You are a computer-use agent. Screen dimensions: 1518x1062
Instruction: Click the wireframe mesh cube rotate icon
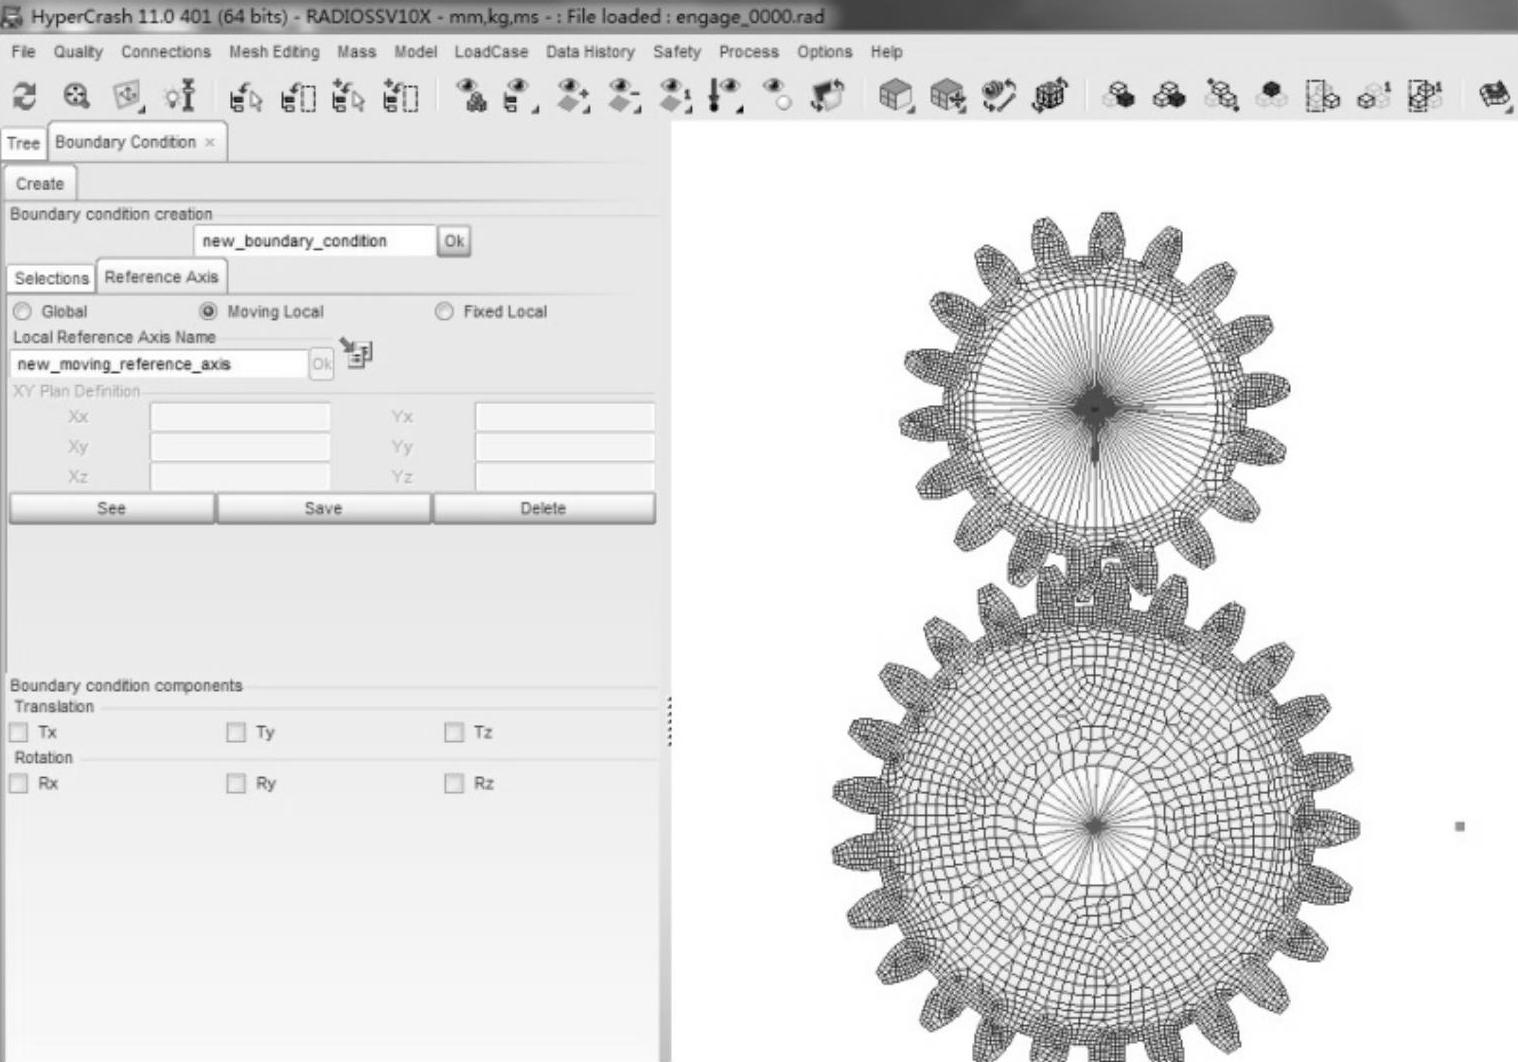[1050, 96]
